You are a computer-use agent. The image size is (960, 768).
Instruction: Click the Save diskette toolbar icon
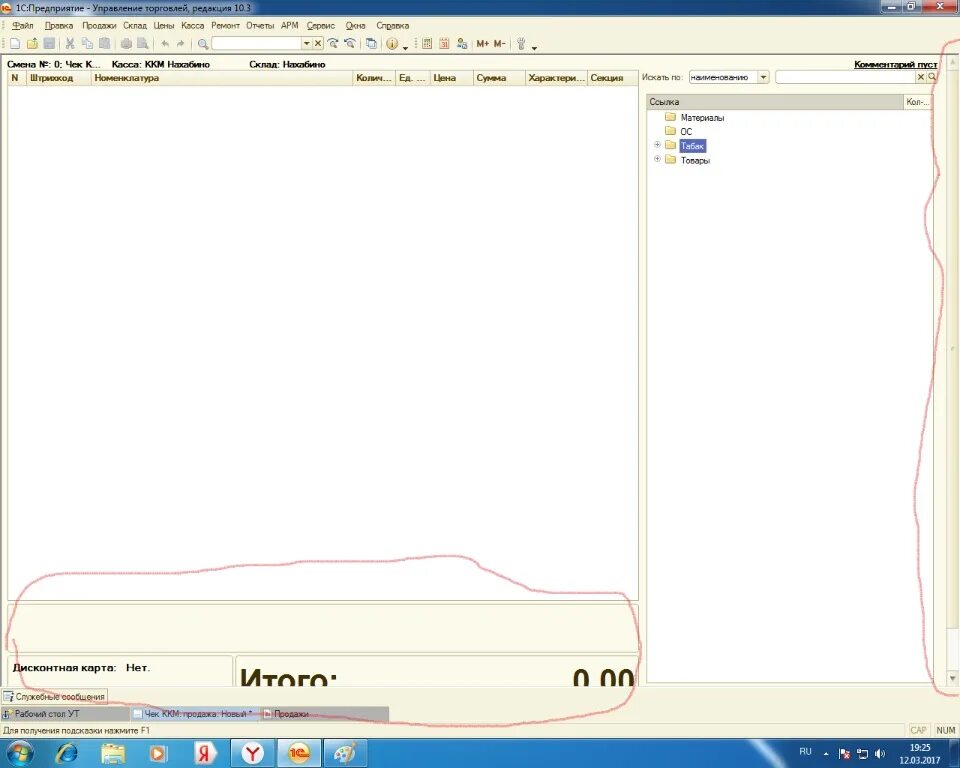(x=50, y=43)
